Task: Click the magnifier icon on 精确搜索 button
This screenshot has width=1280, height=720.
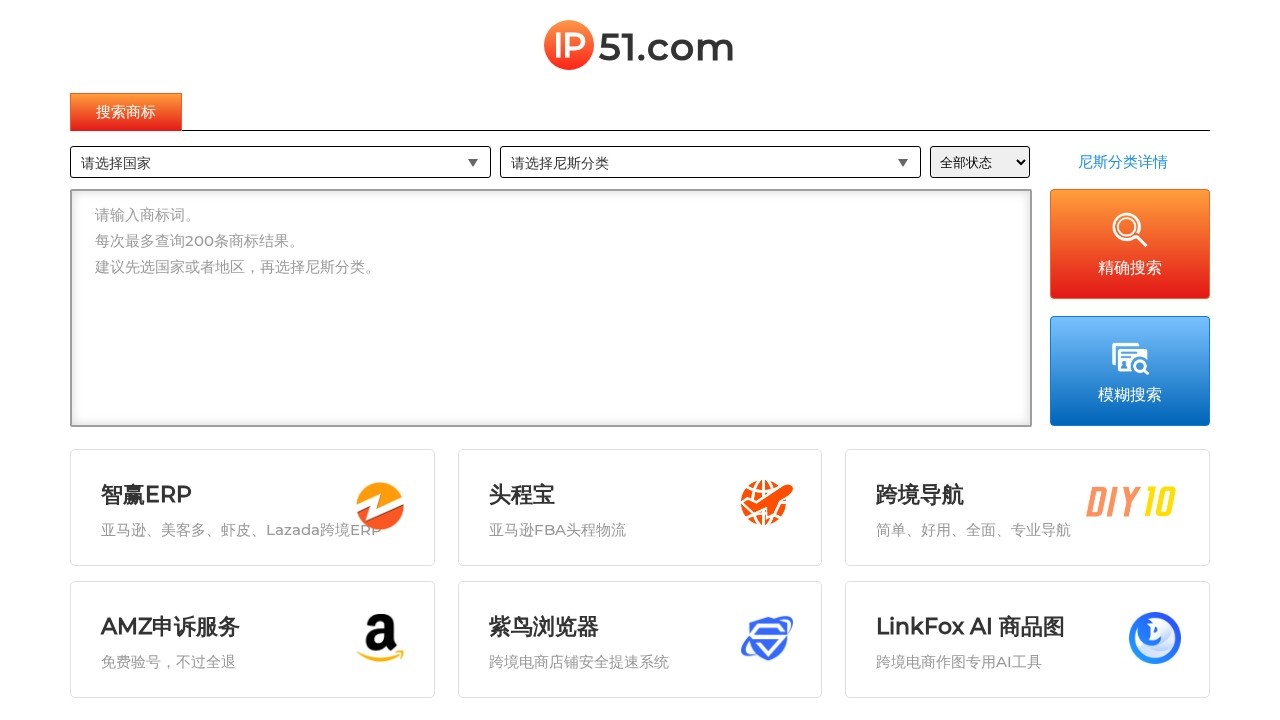Action: 1129,228
